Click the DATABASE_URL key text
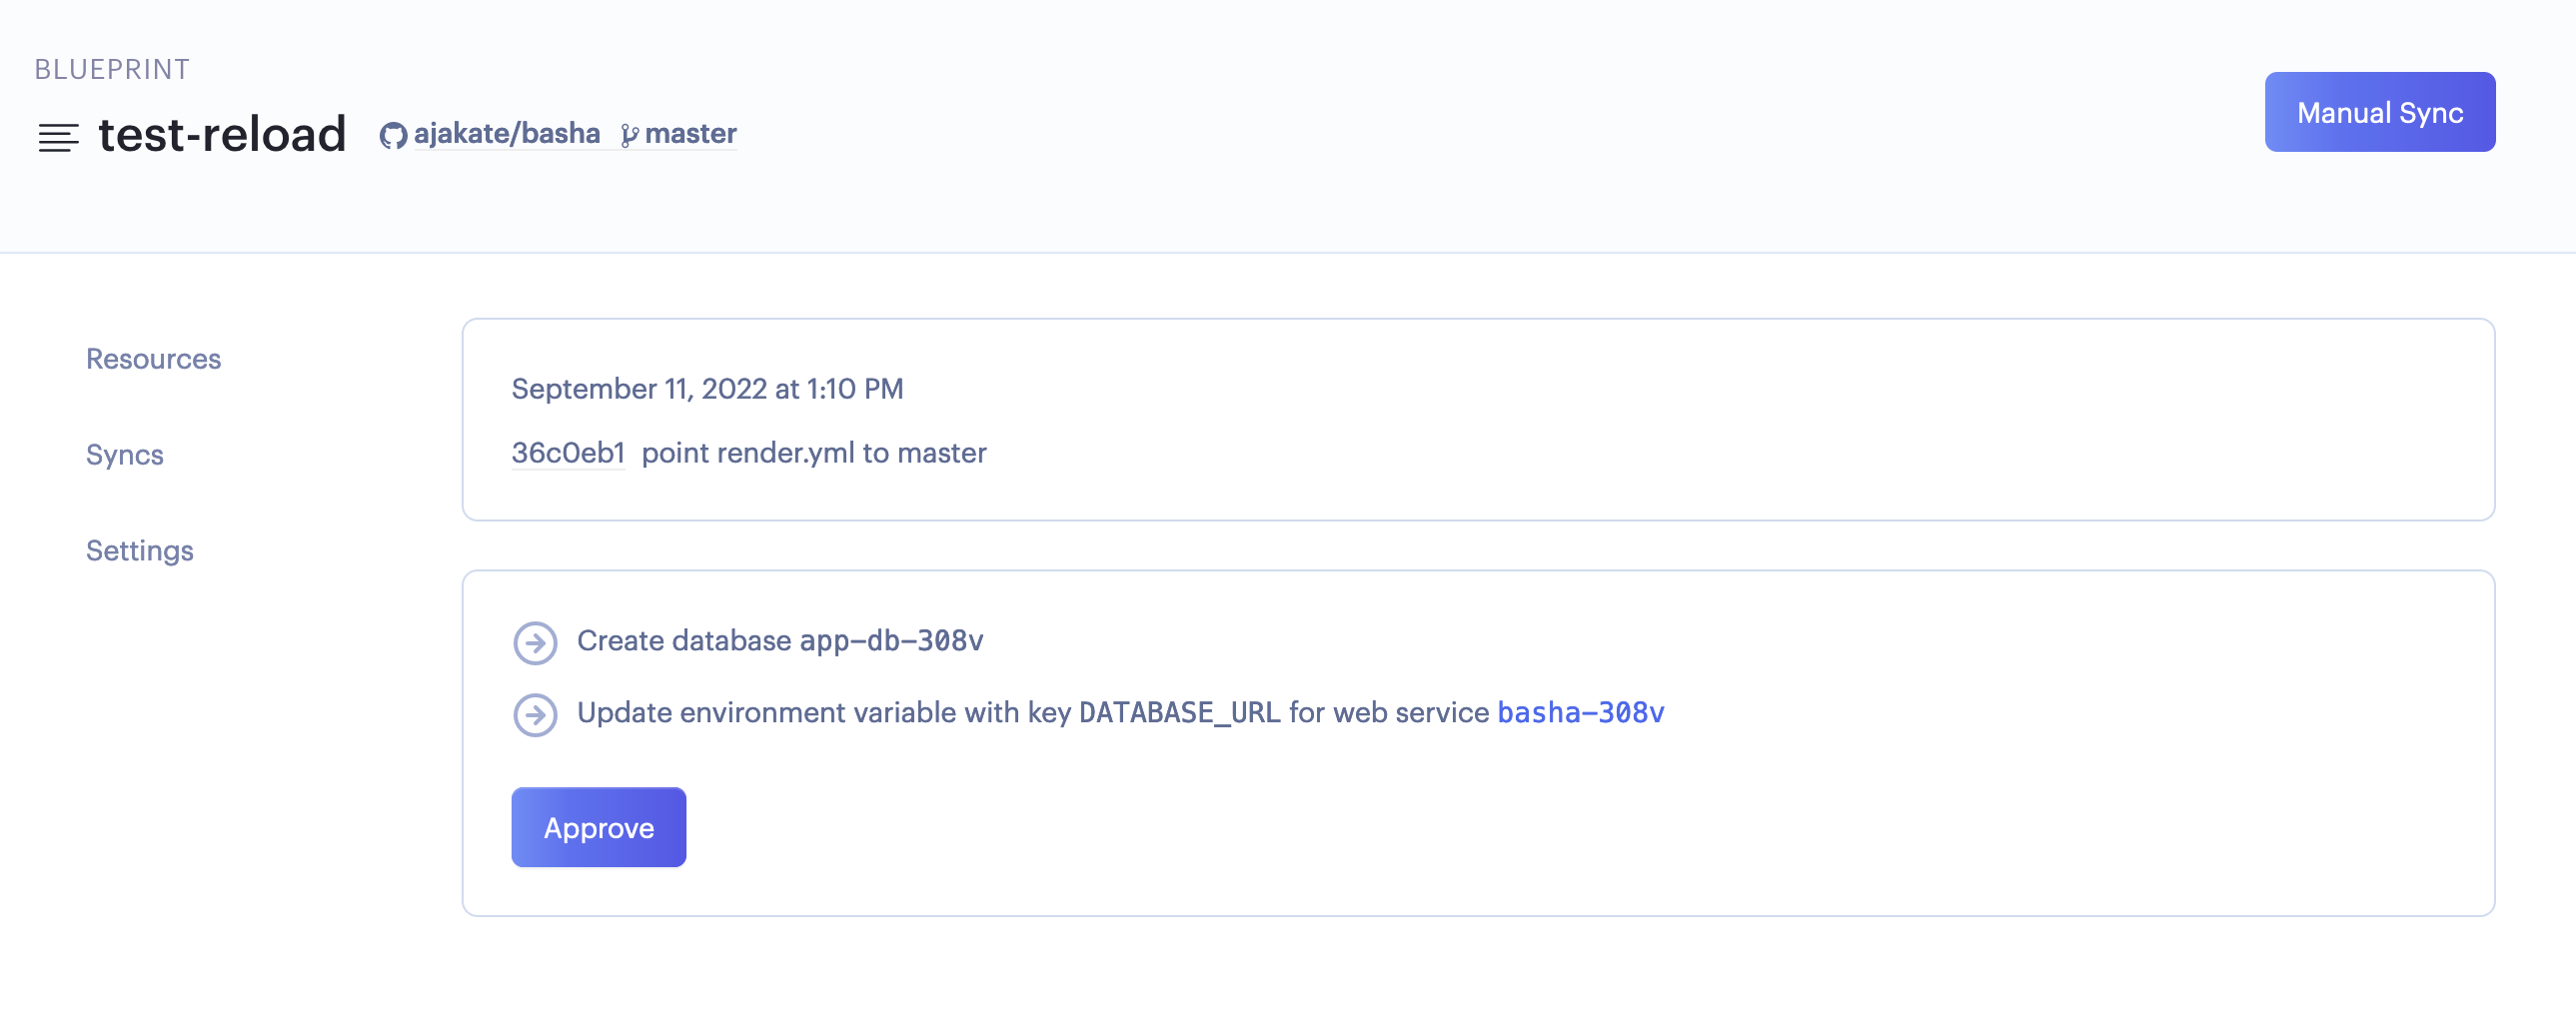This screenshot has height=1033, width=2576. (1178, 712)
